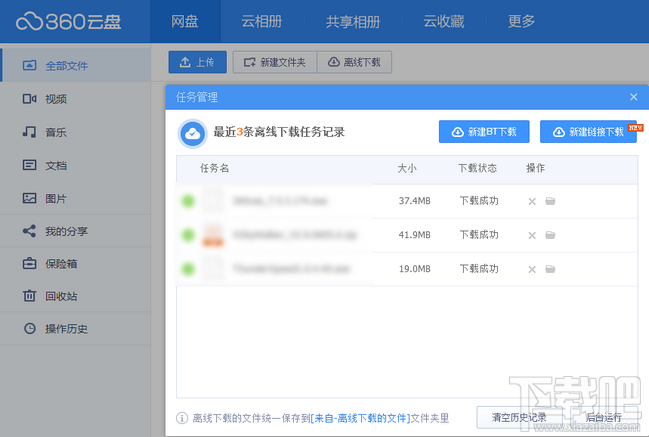
Task: Select 全部文件 in the sidebar
Action: pos(75,65)
